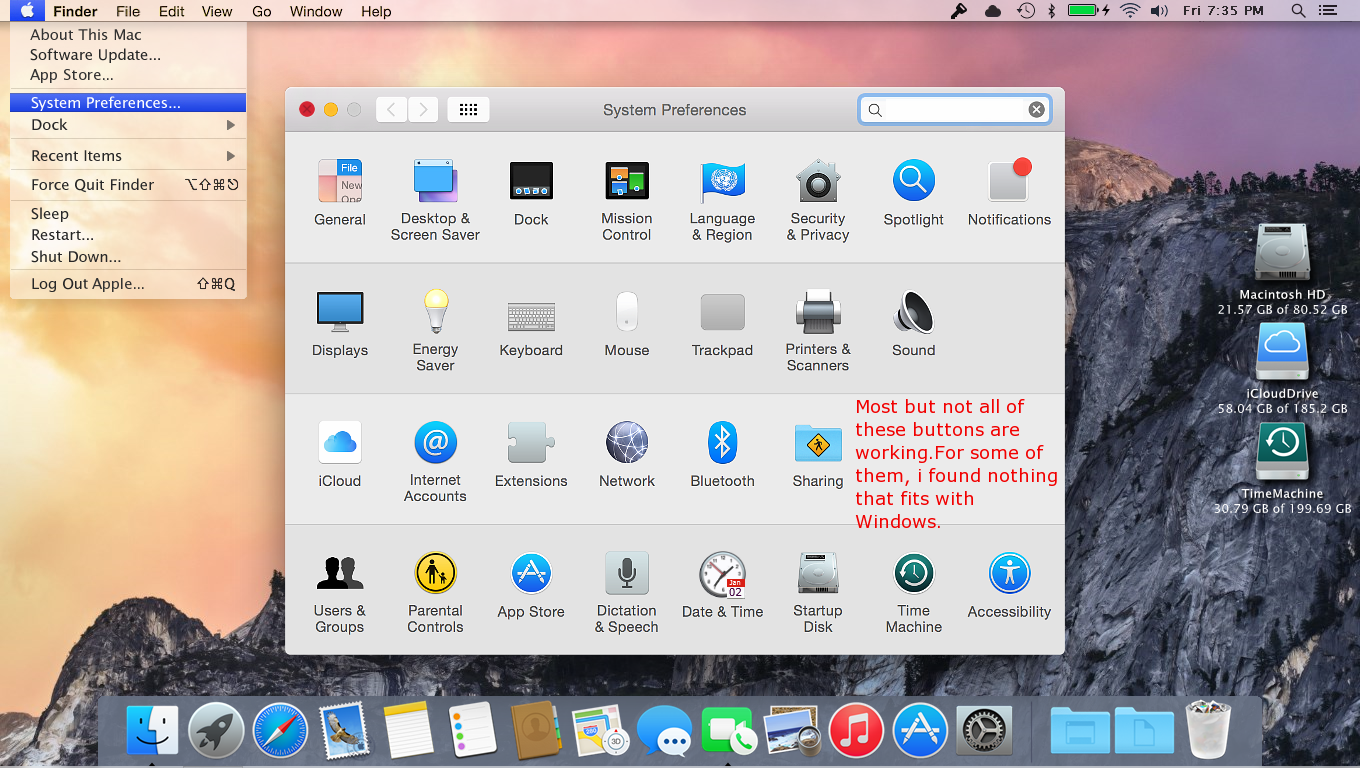This screenshot has height=768, width=1360.
Task: Launch Mission Control preferences
Action: tap(627, 200)
